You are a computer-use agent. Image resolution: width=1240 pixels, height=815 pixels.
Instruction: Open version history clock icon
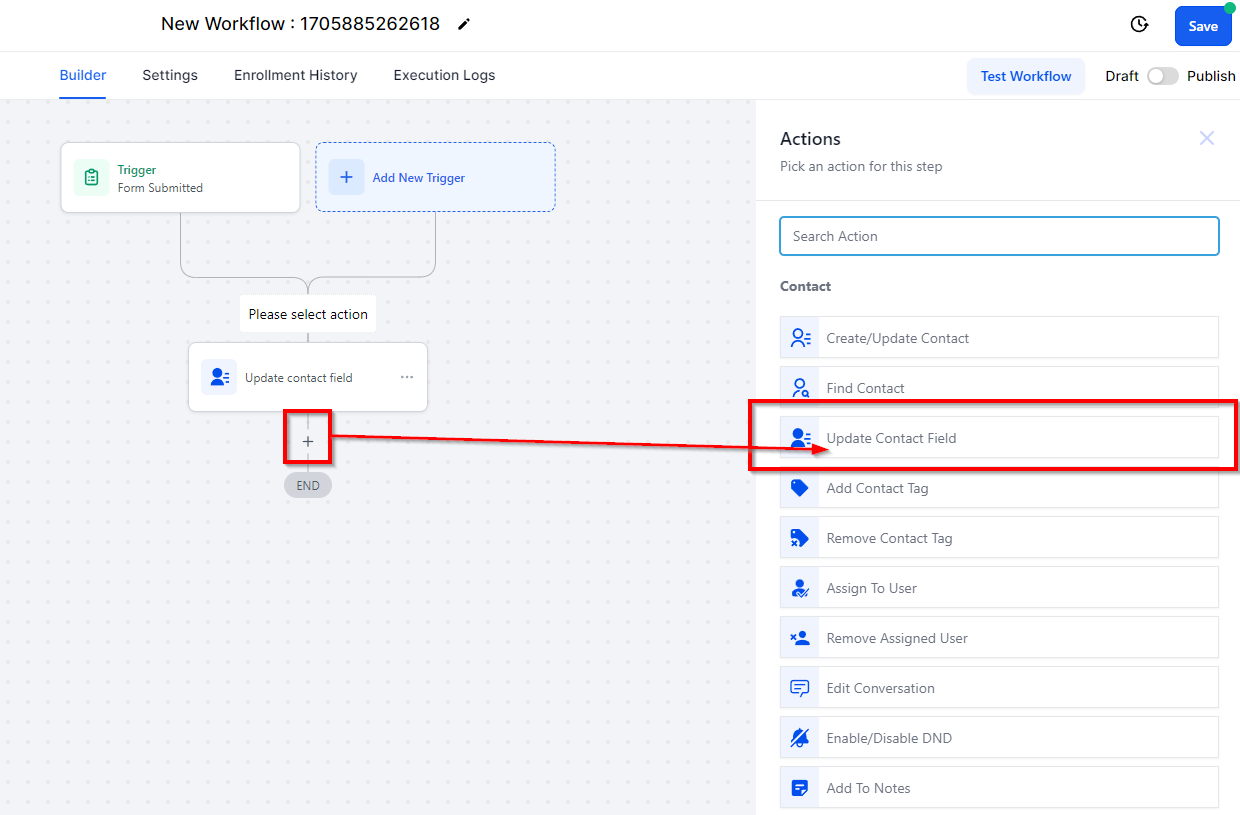1139,25
